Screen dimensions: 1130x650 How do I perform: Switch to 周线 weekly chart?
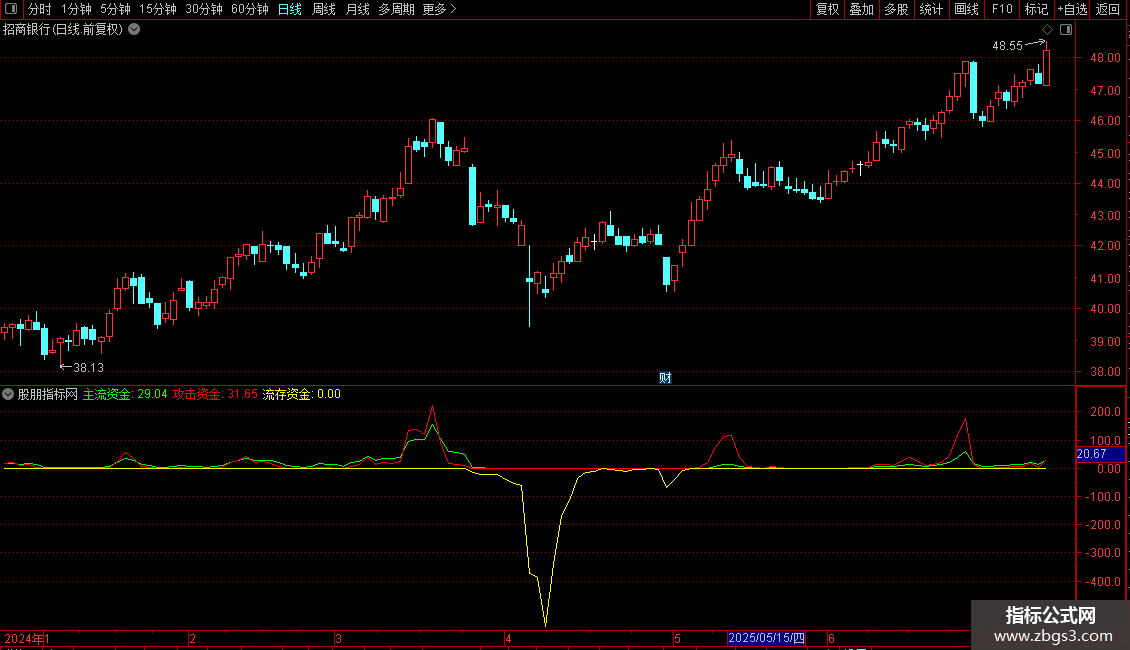324,9
